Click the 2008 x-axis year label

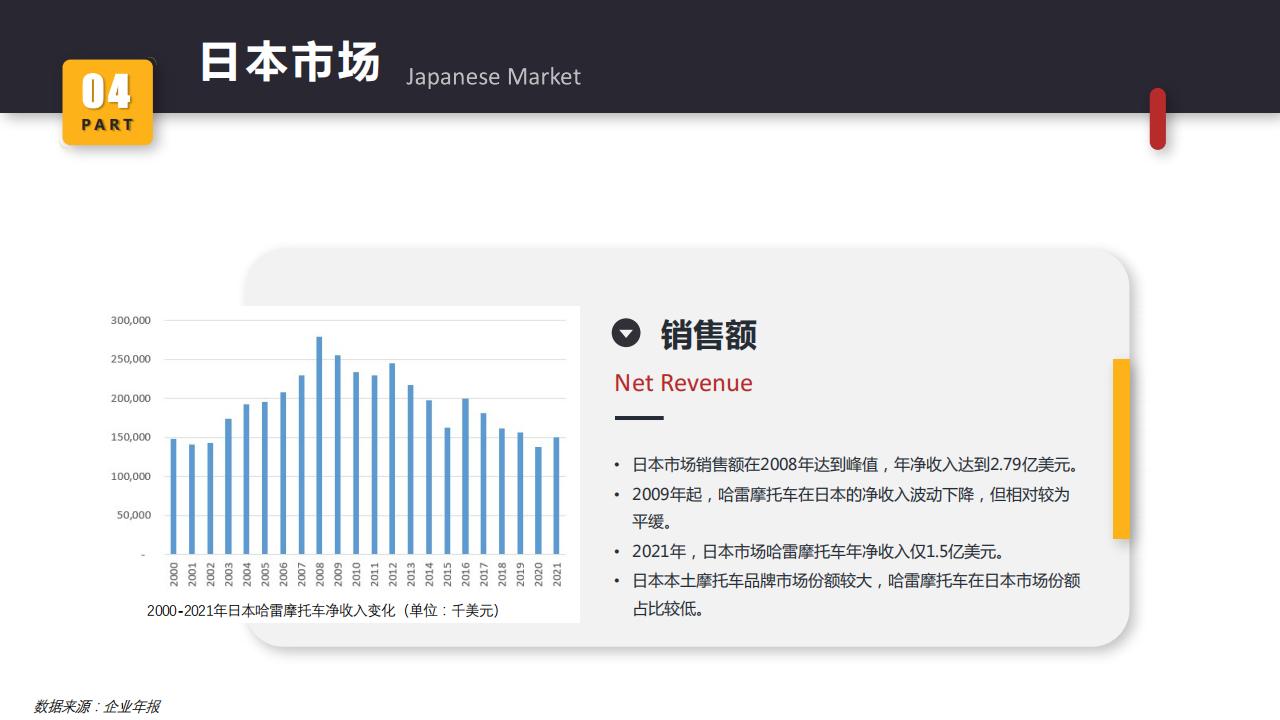[x=320, y=574]
